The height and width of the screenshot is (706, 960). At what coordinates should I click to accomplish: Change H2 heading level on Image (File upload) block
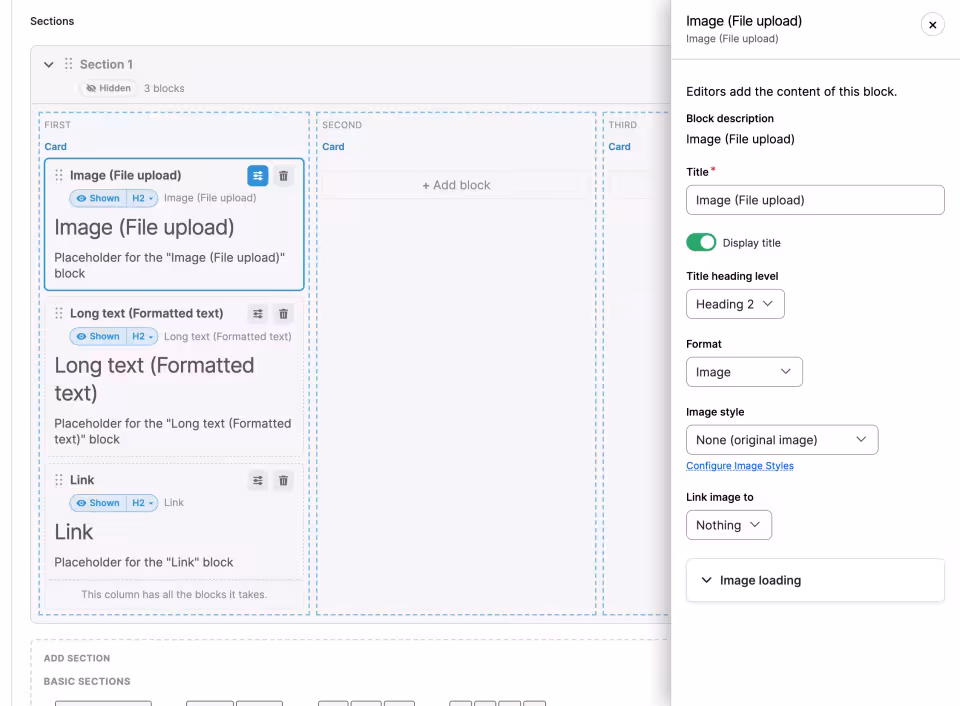point(142,198)
